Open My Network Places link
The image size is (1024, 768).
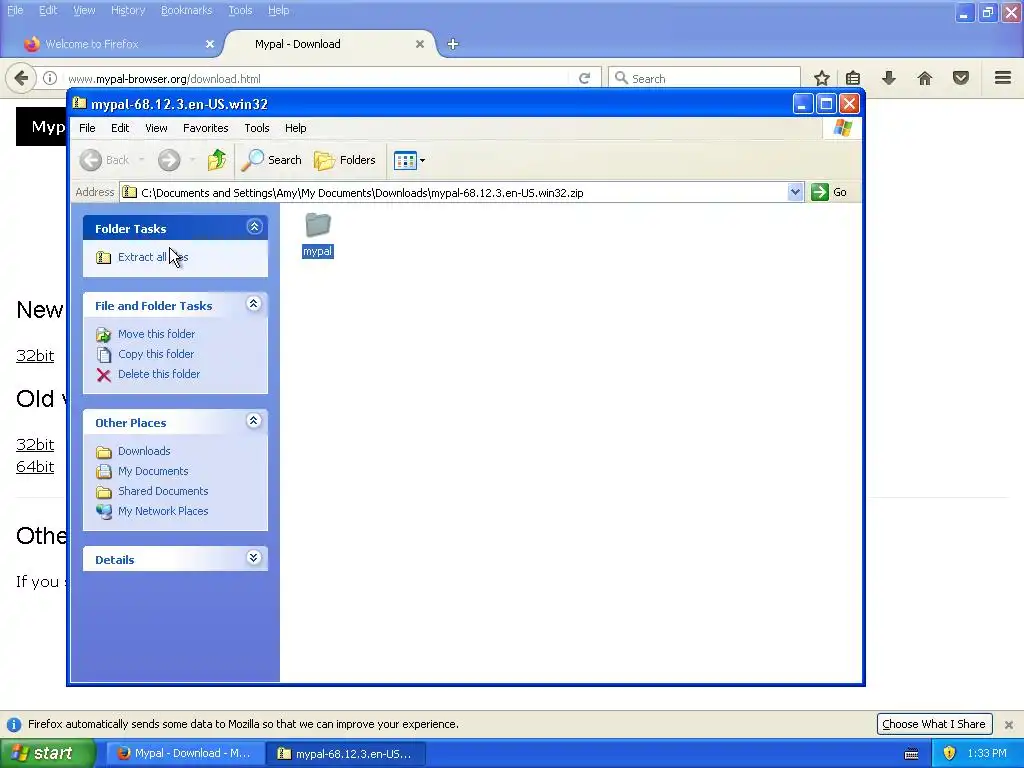click(163, 511)
